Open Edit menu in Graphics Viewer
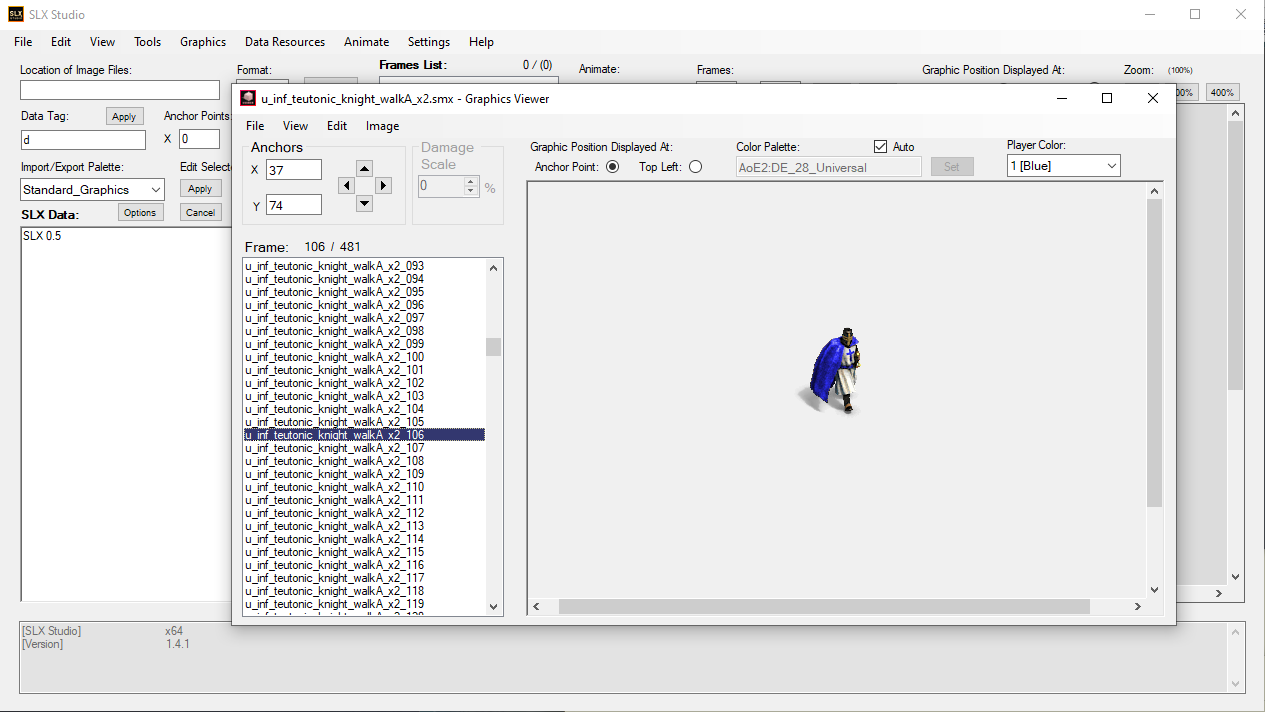The image size is (1265, 712). [337, 126]
